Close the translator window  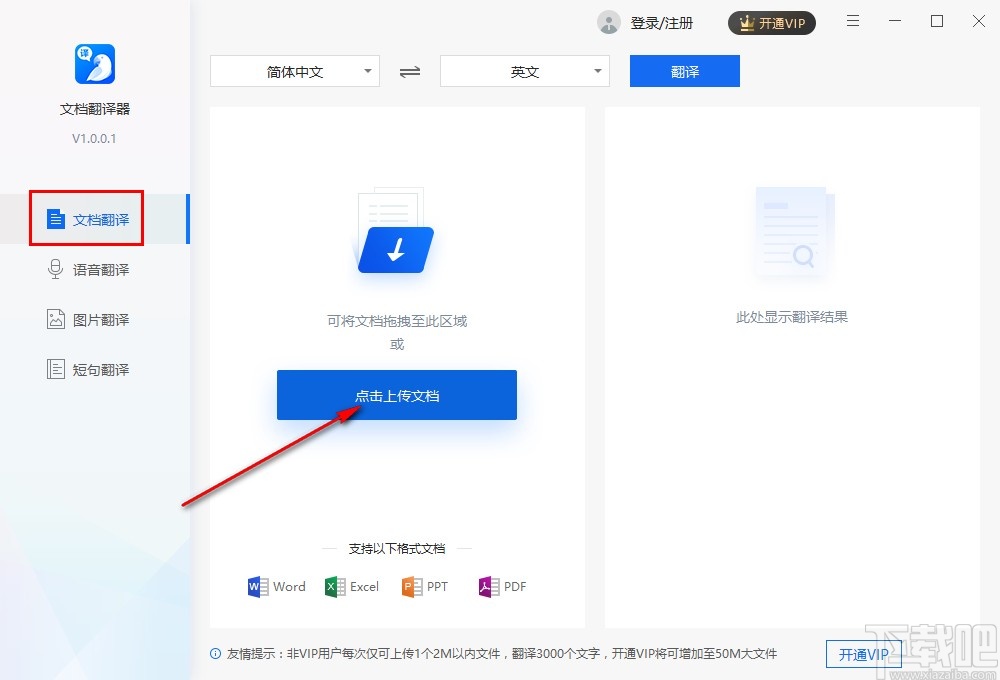point(979,21)
